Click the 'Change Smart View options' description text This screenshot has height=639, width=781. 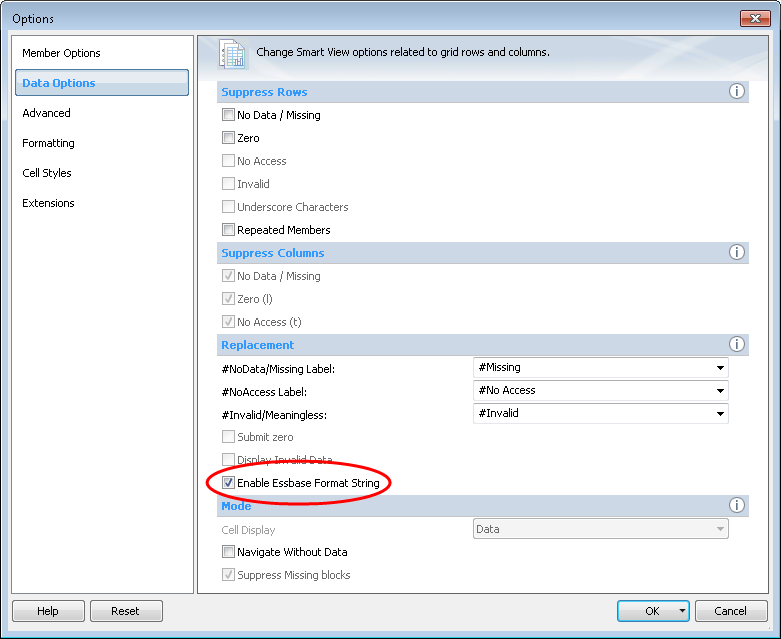[403, 52]
